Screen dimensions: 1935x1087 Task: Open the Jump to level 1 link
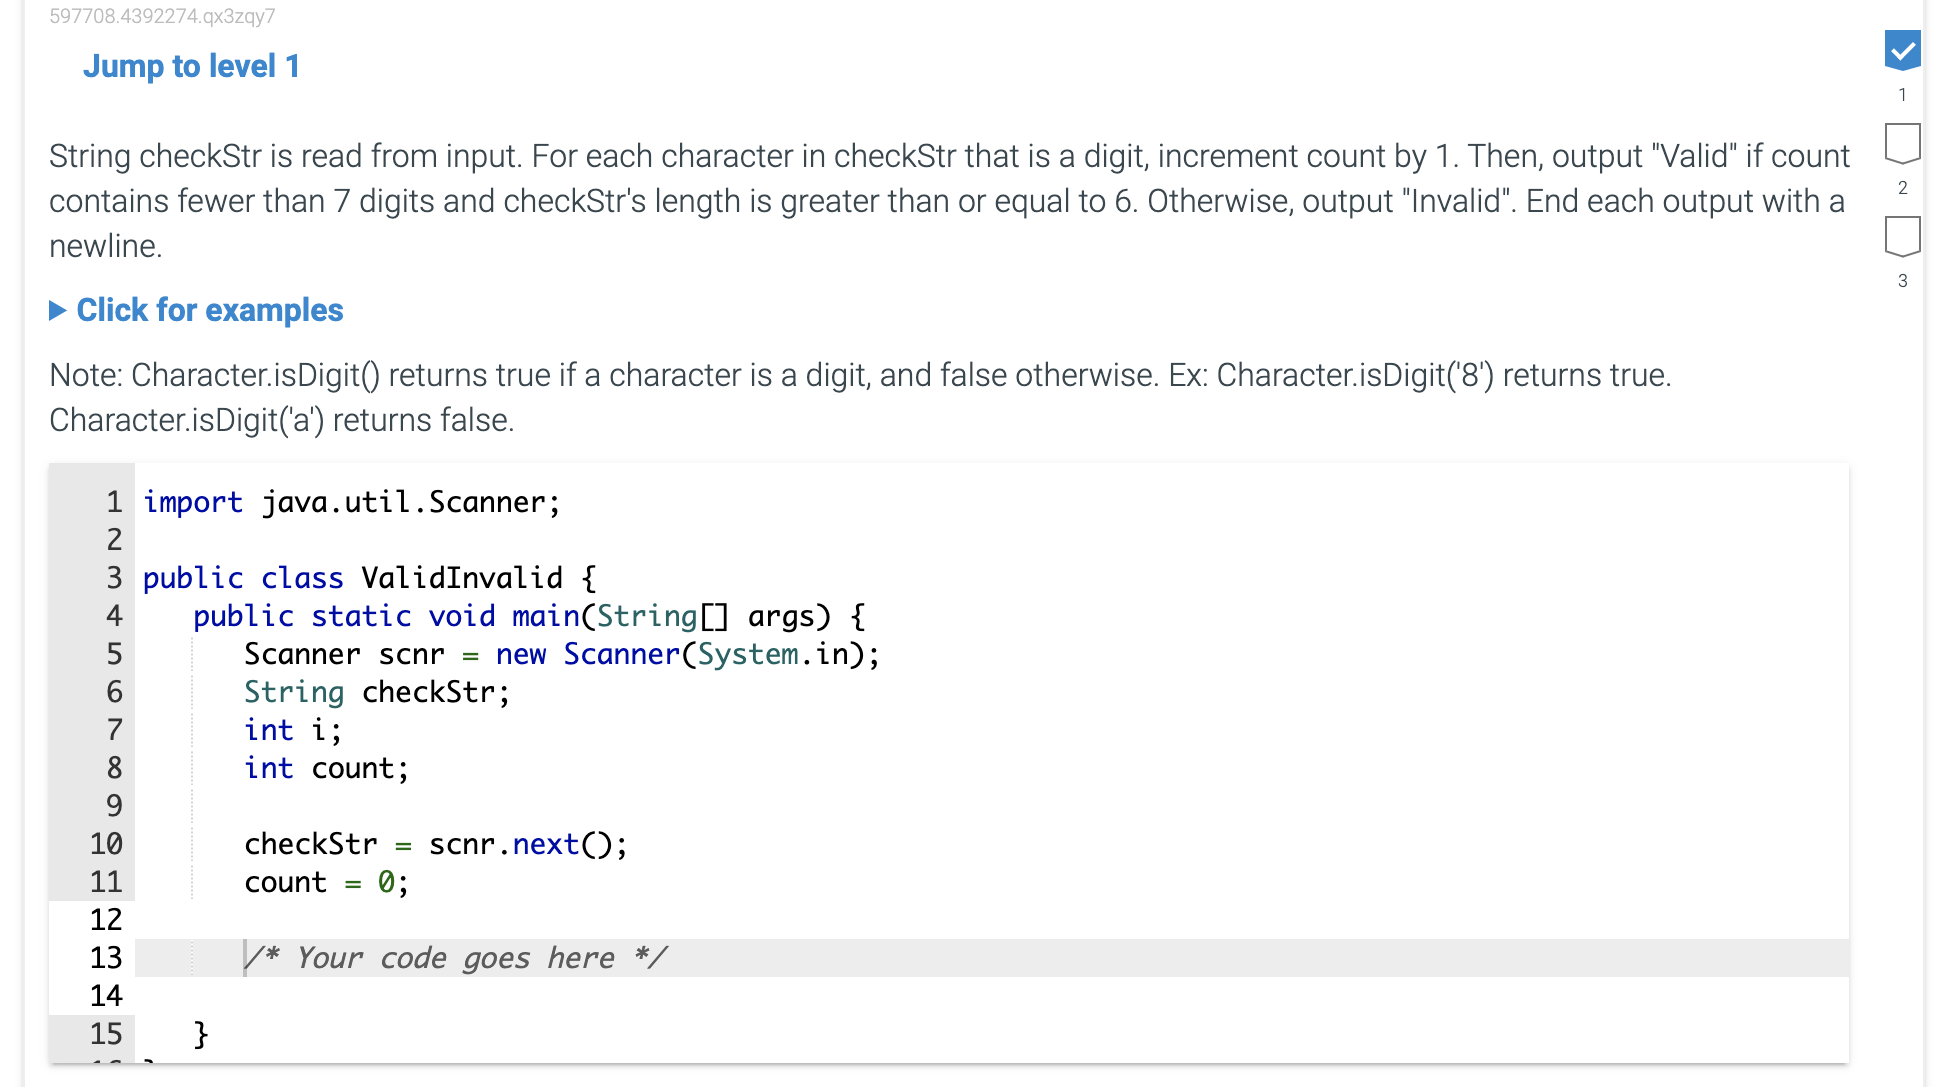click(191, 66)
